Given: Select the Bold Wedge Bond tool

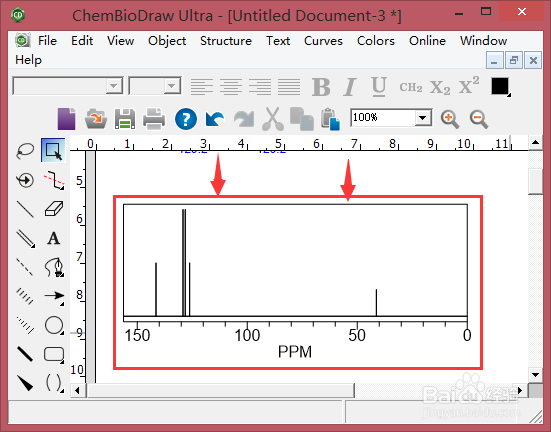Looking at the screenshot, I should coord(25,382).
